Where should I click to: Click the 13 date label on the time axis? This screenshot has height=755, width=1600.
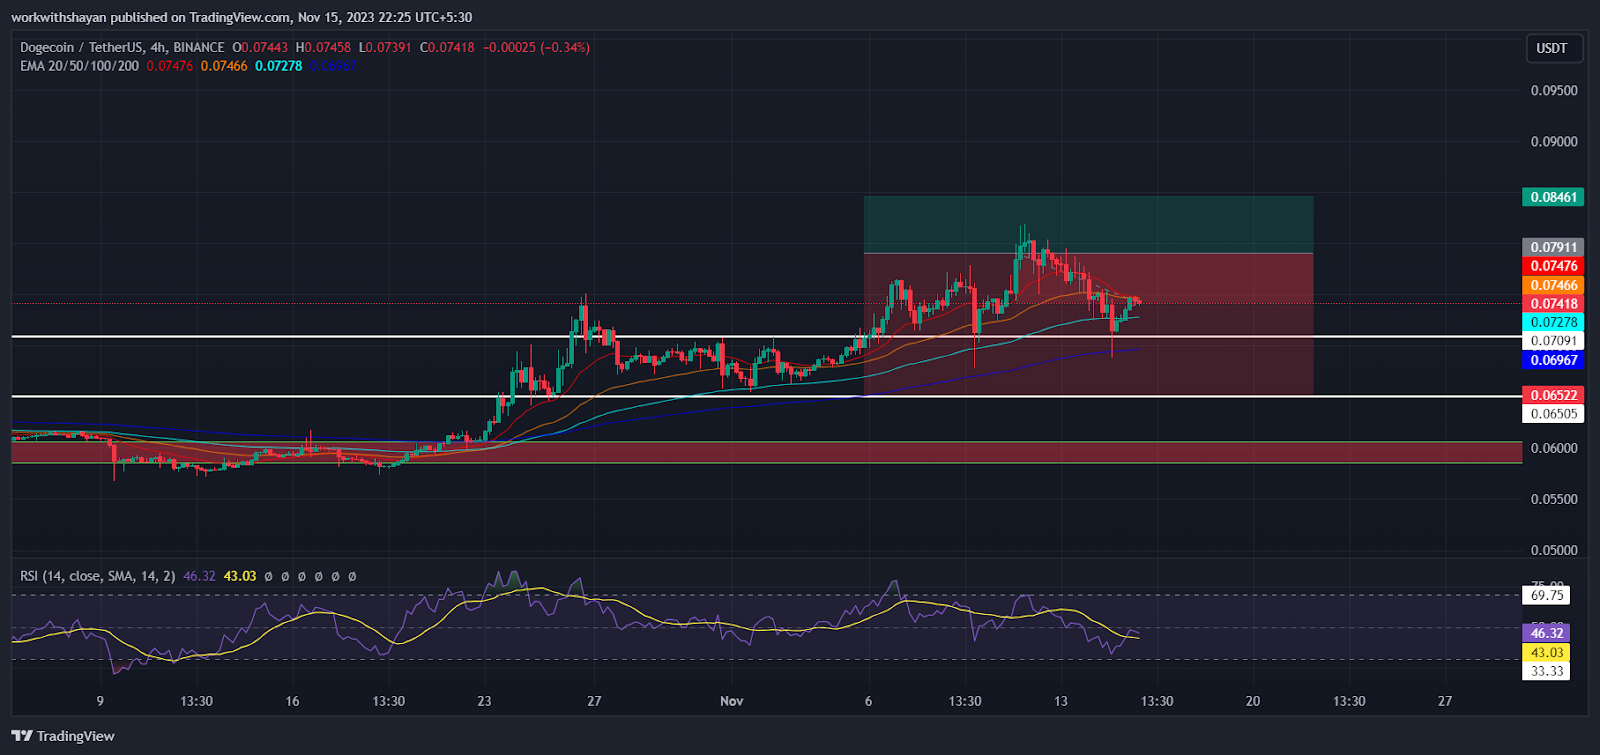pyautogui.click(x=1060, y=701)
